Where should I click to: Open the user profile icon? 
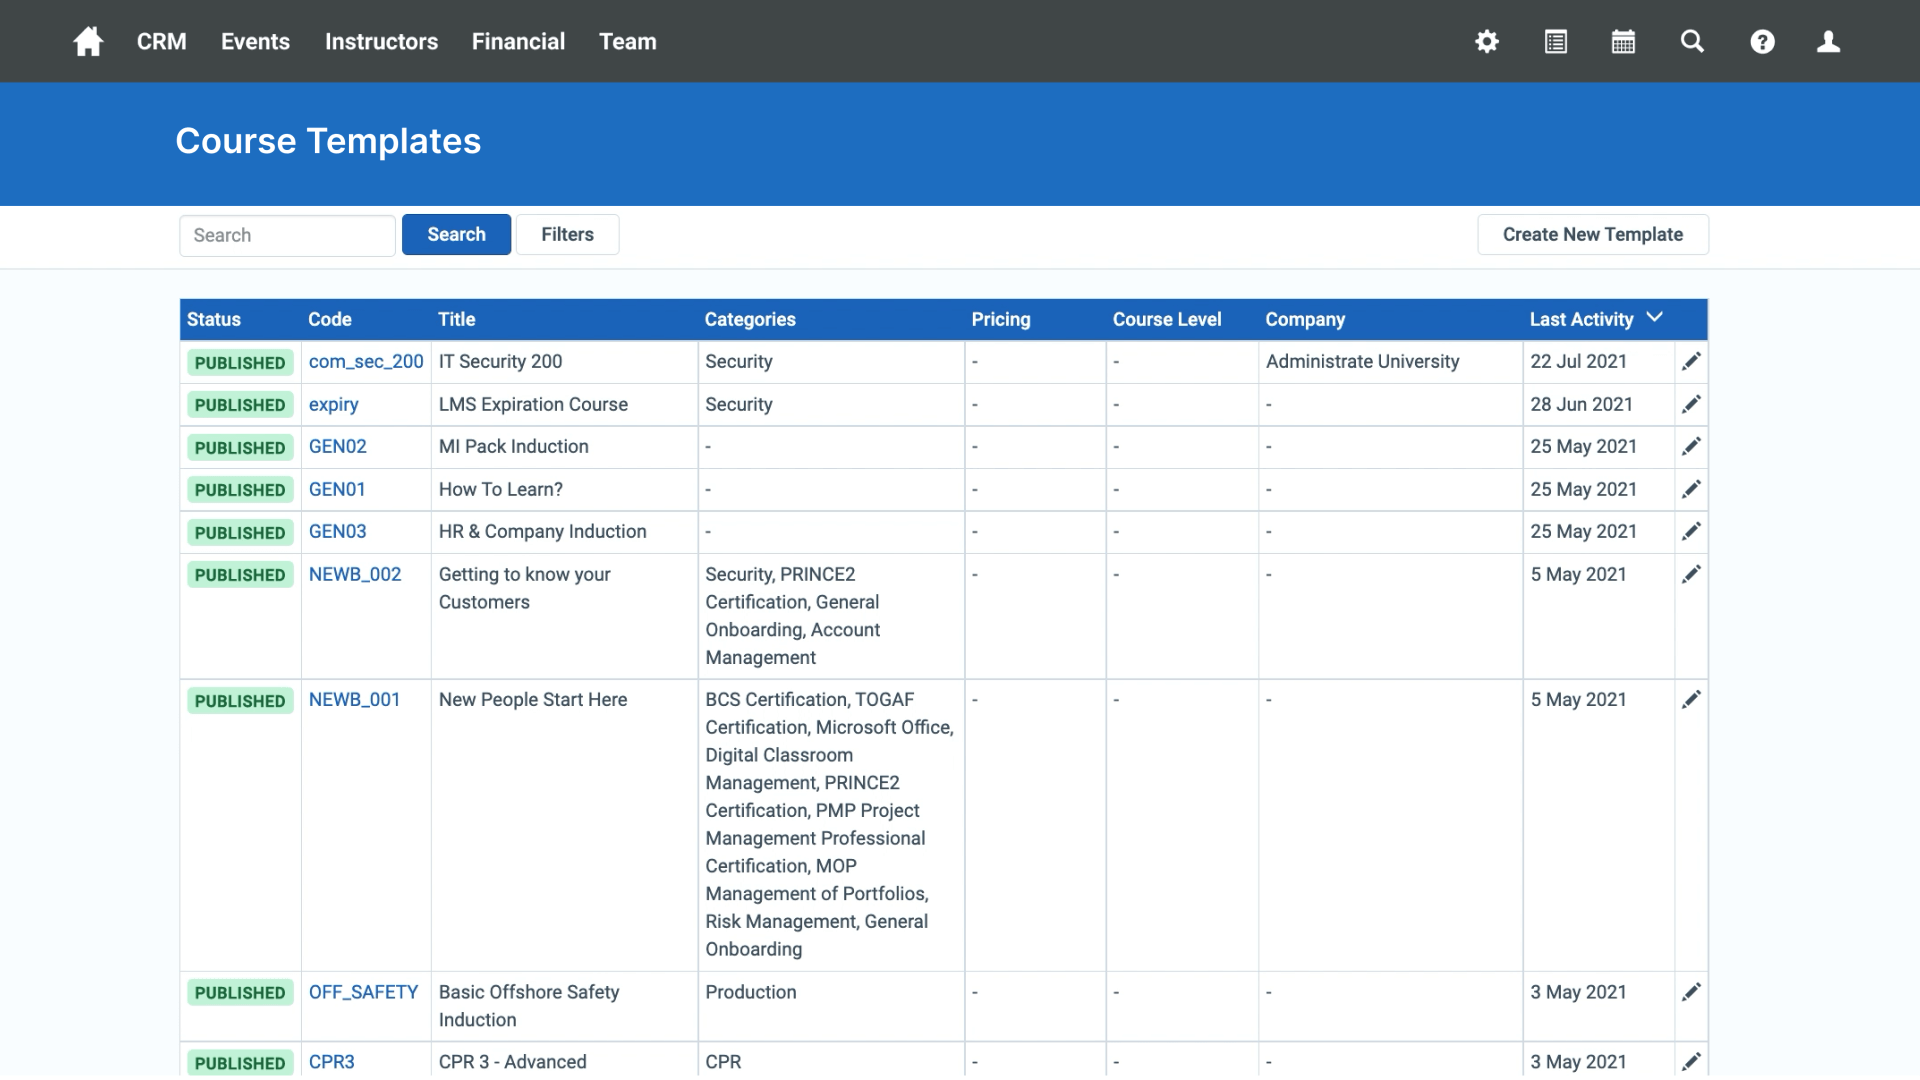[x=1828, y=41]
